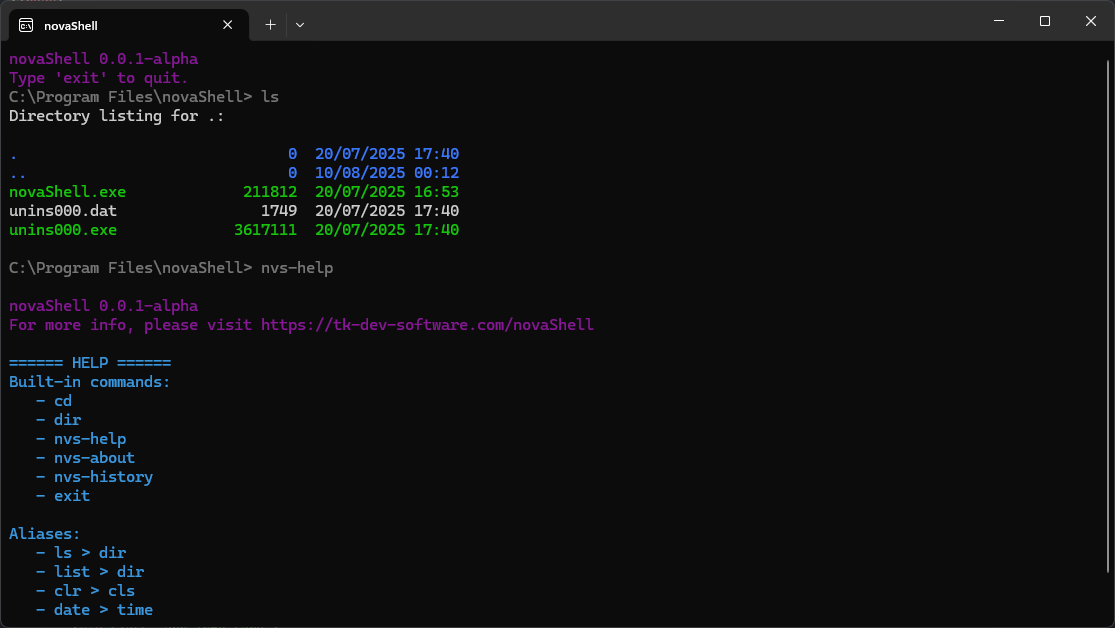This screenshot has width=1115, height=628.
Task: Click the cd command entry
Action: [x=62, y=400]
